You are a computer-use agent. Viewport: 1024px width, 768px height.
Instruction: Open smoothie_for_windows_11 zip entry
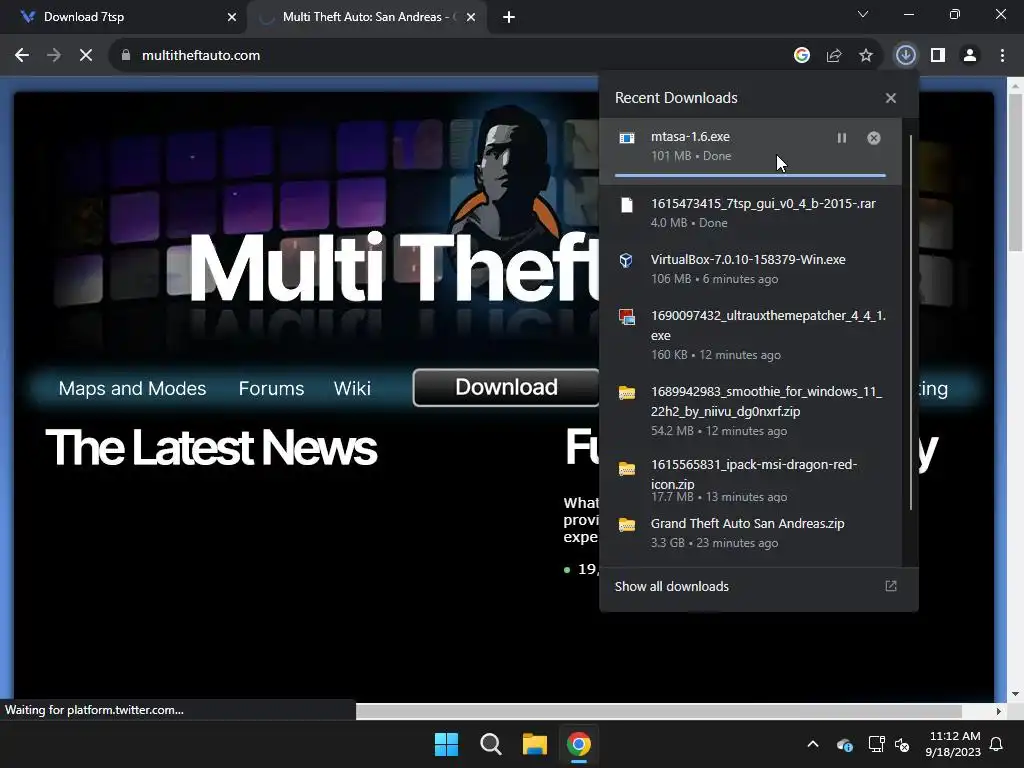[x=750, y=410]
